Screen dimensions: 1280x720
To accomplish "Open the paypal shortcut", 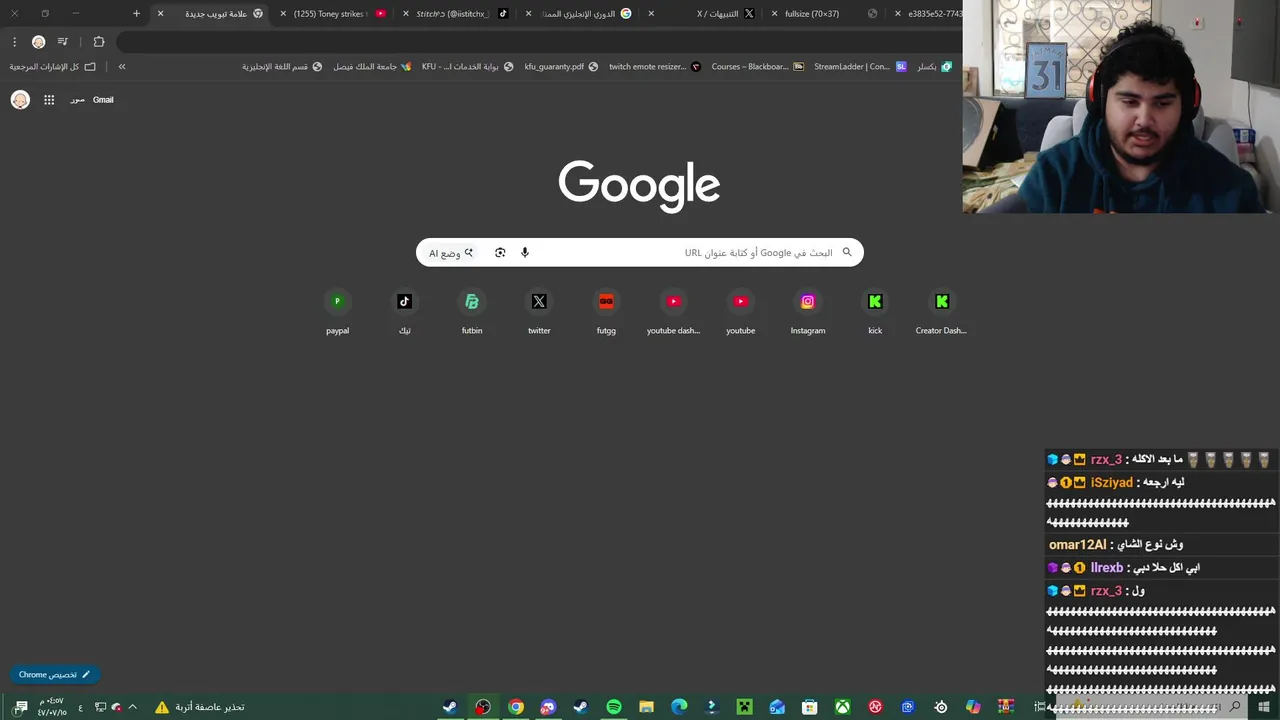I will [x=337, y=312].
